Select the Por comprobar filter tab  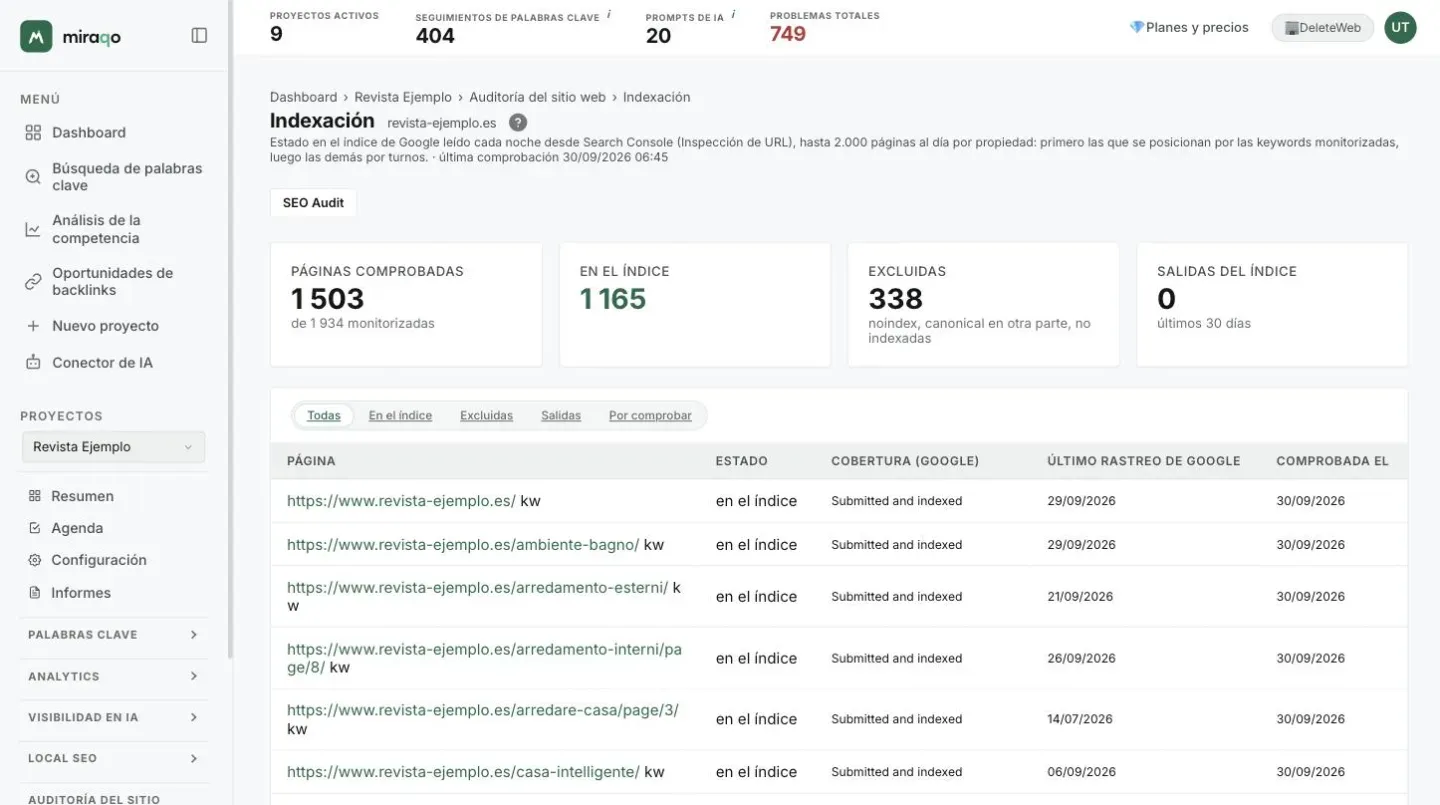[650, 415]
